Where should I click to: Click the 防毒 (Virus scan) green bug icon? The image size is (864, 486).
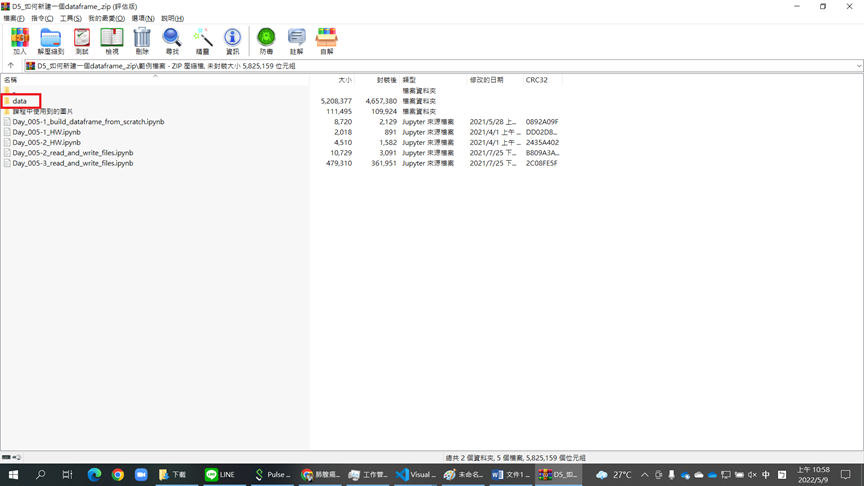[x=266, y=41]
